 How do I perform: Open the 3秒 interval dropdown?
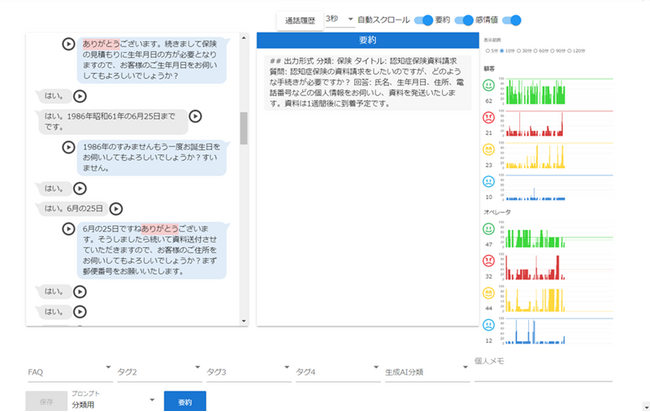(339, 19)
